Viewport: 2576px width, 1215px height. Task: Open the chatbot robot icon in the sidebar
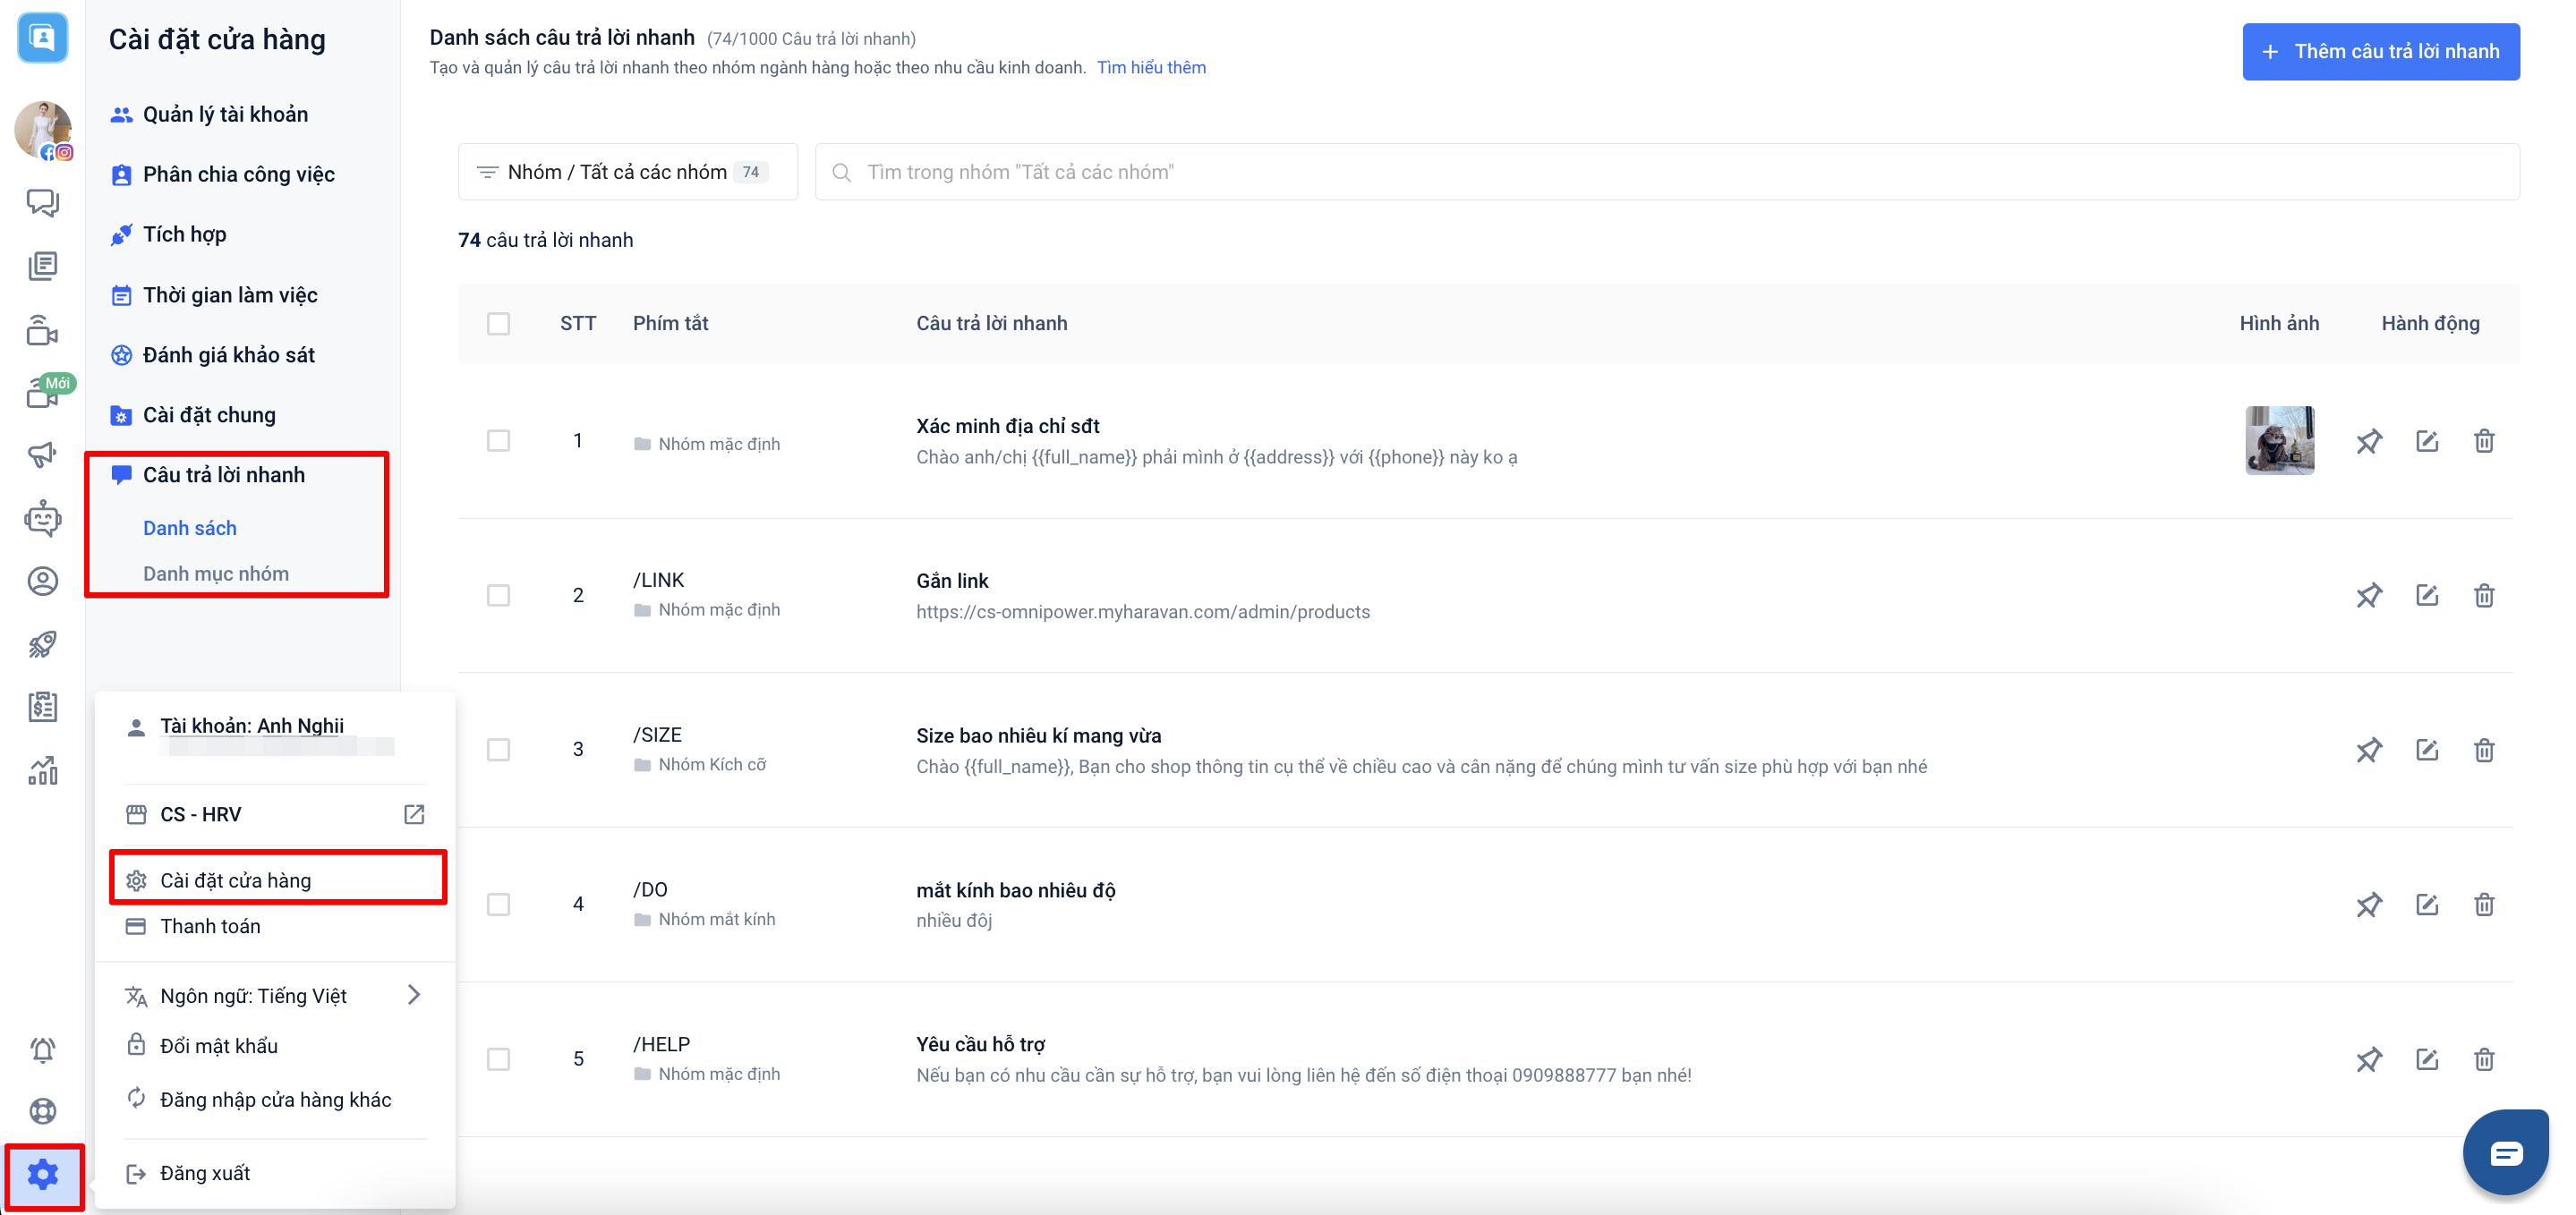[x=42, y=518]
